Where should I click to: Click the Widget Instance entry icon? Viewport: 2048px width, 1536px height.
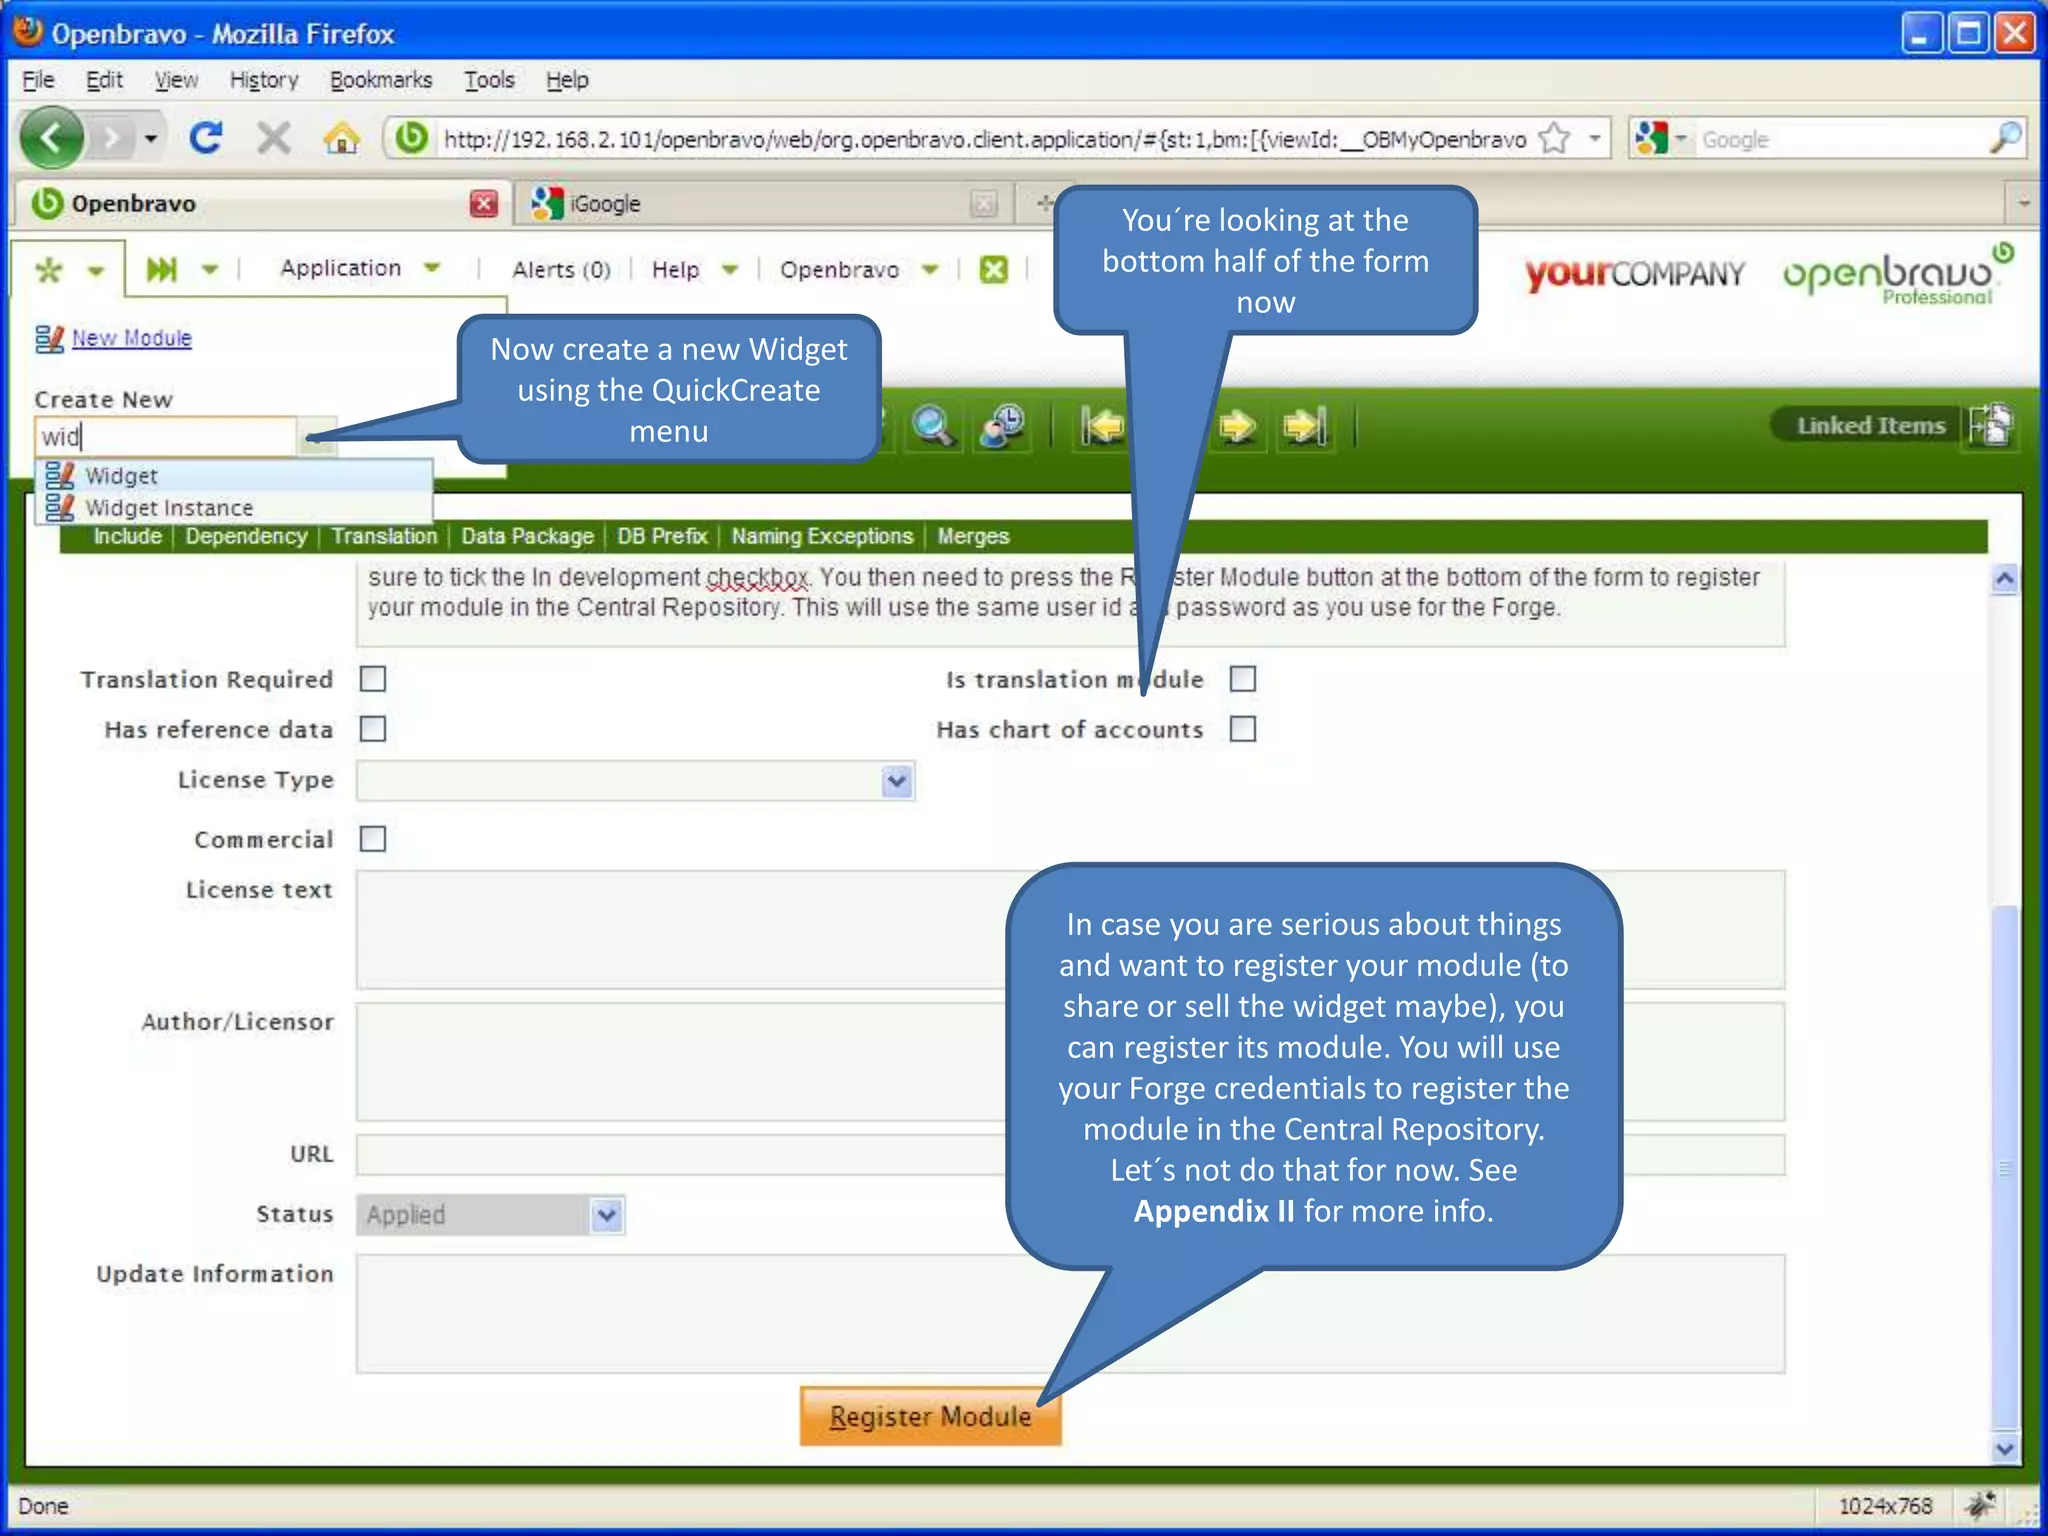(x=60, y=508)
